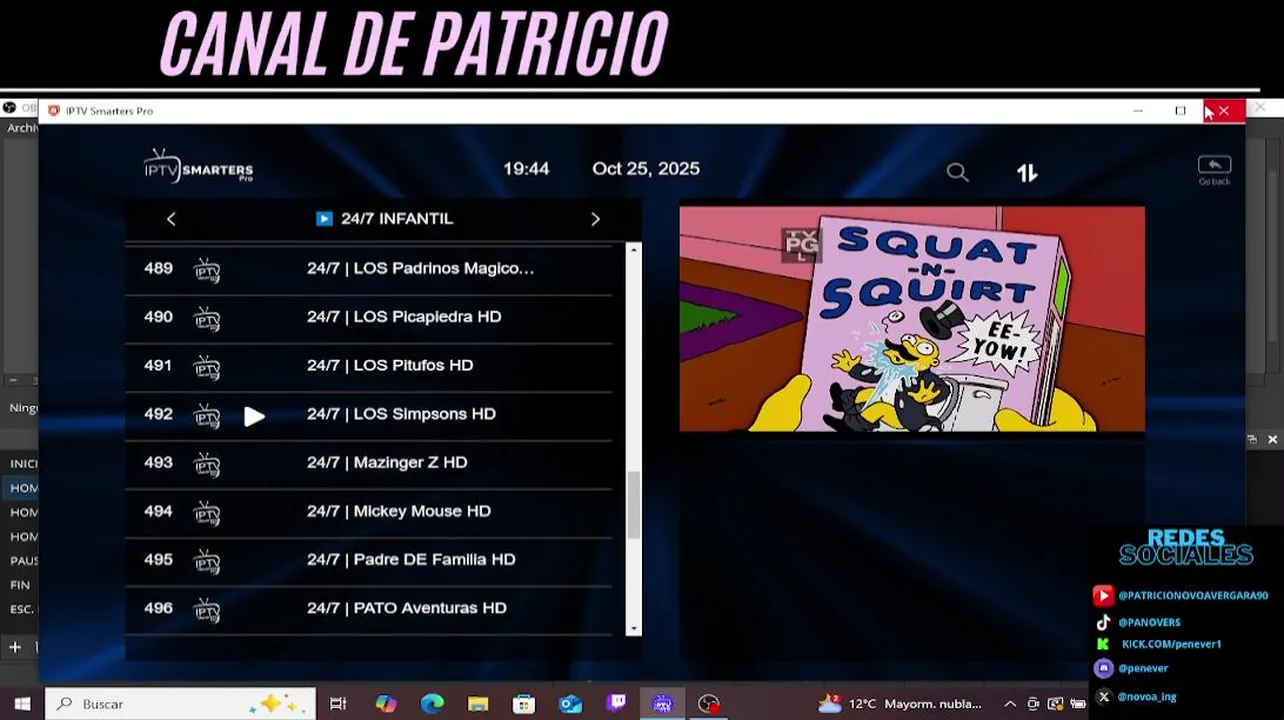Image resolution: width=1284 pixels, height=720 pixels.
Task: Click the add scene plus in OBS
Action: click(15, 648)
